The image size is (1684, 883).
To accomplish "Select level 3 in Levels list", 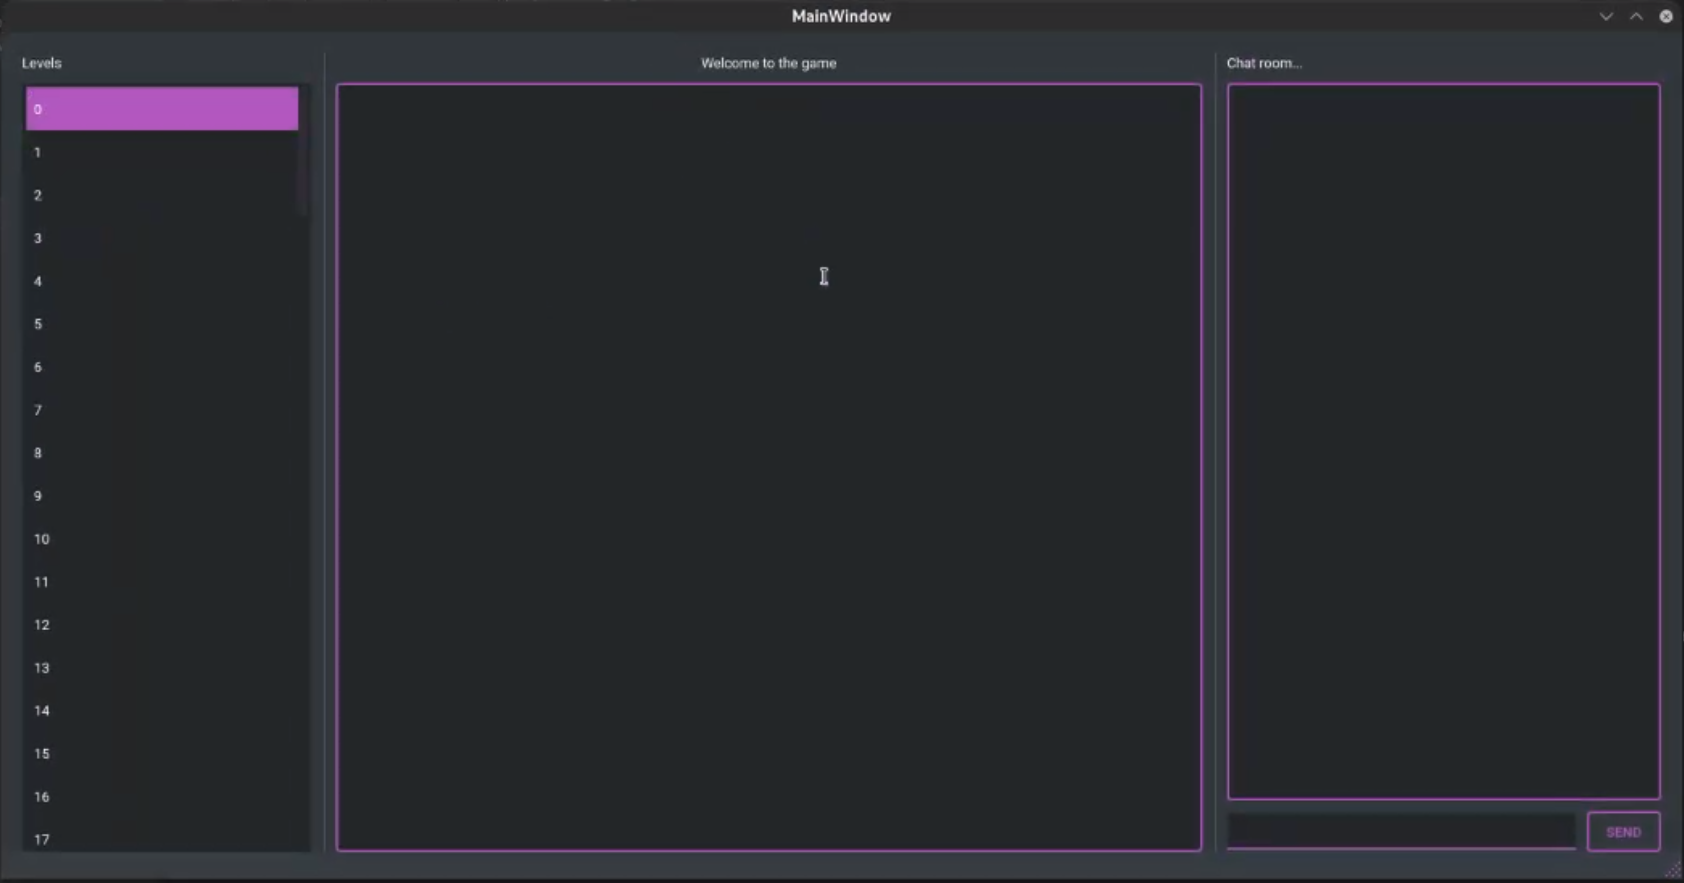I will coord(162,238).
